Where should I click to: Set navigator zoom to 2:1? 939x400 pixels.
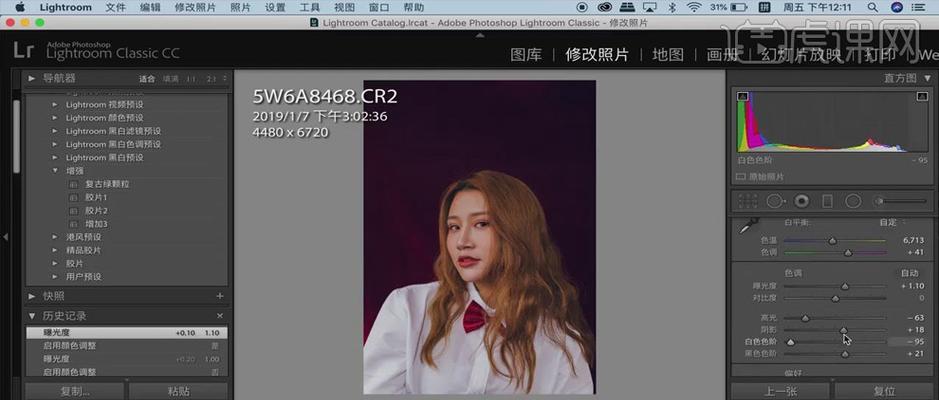(x=211, y=79)
